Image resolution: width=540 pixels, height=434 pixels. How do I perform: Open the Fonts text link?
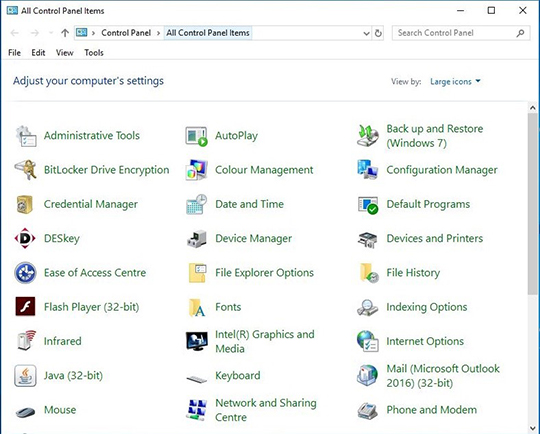[228, 307]
